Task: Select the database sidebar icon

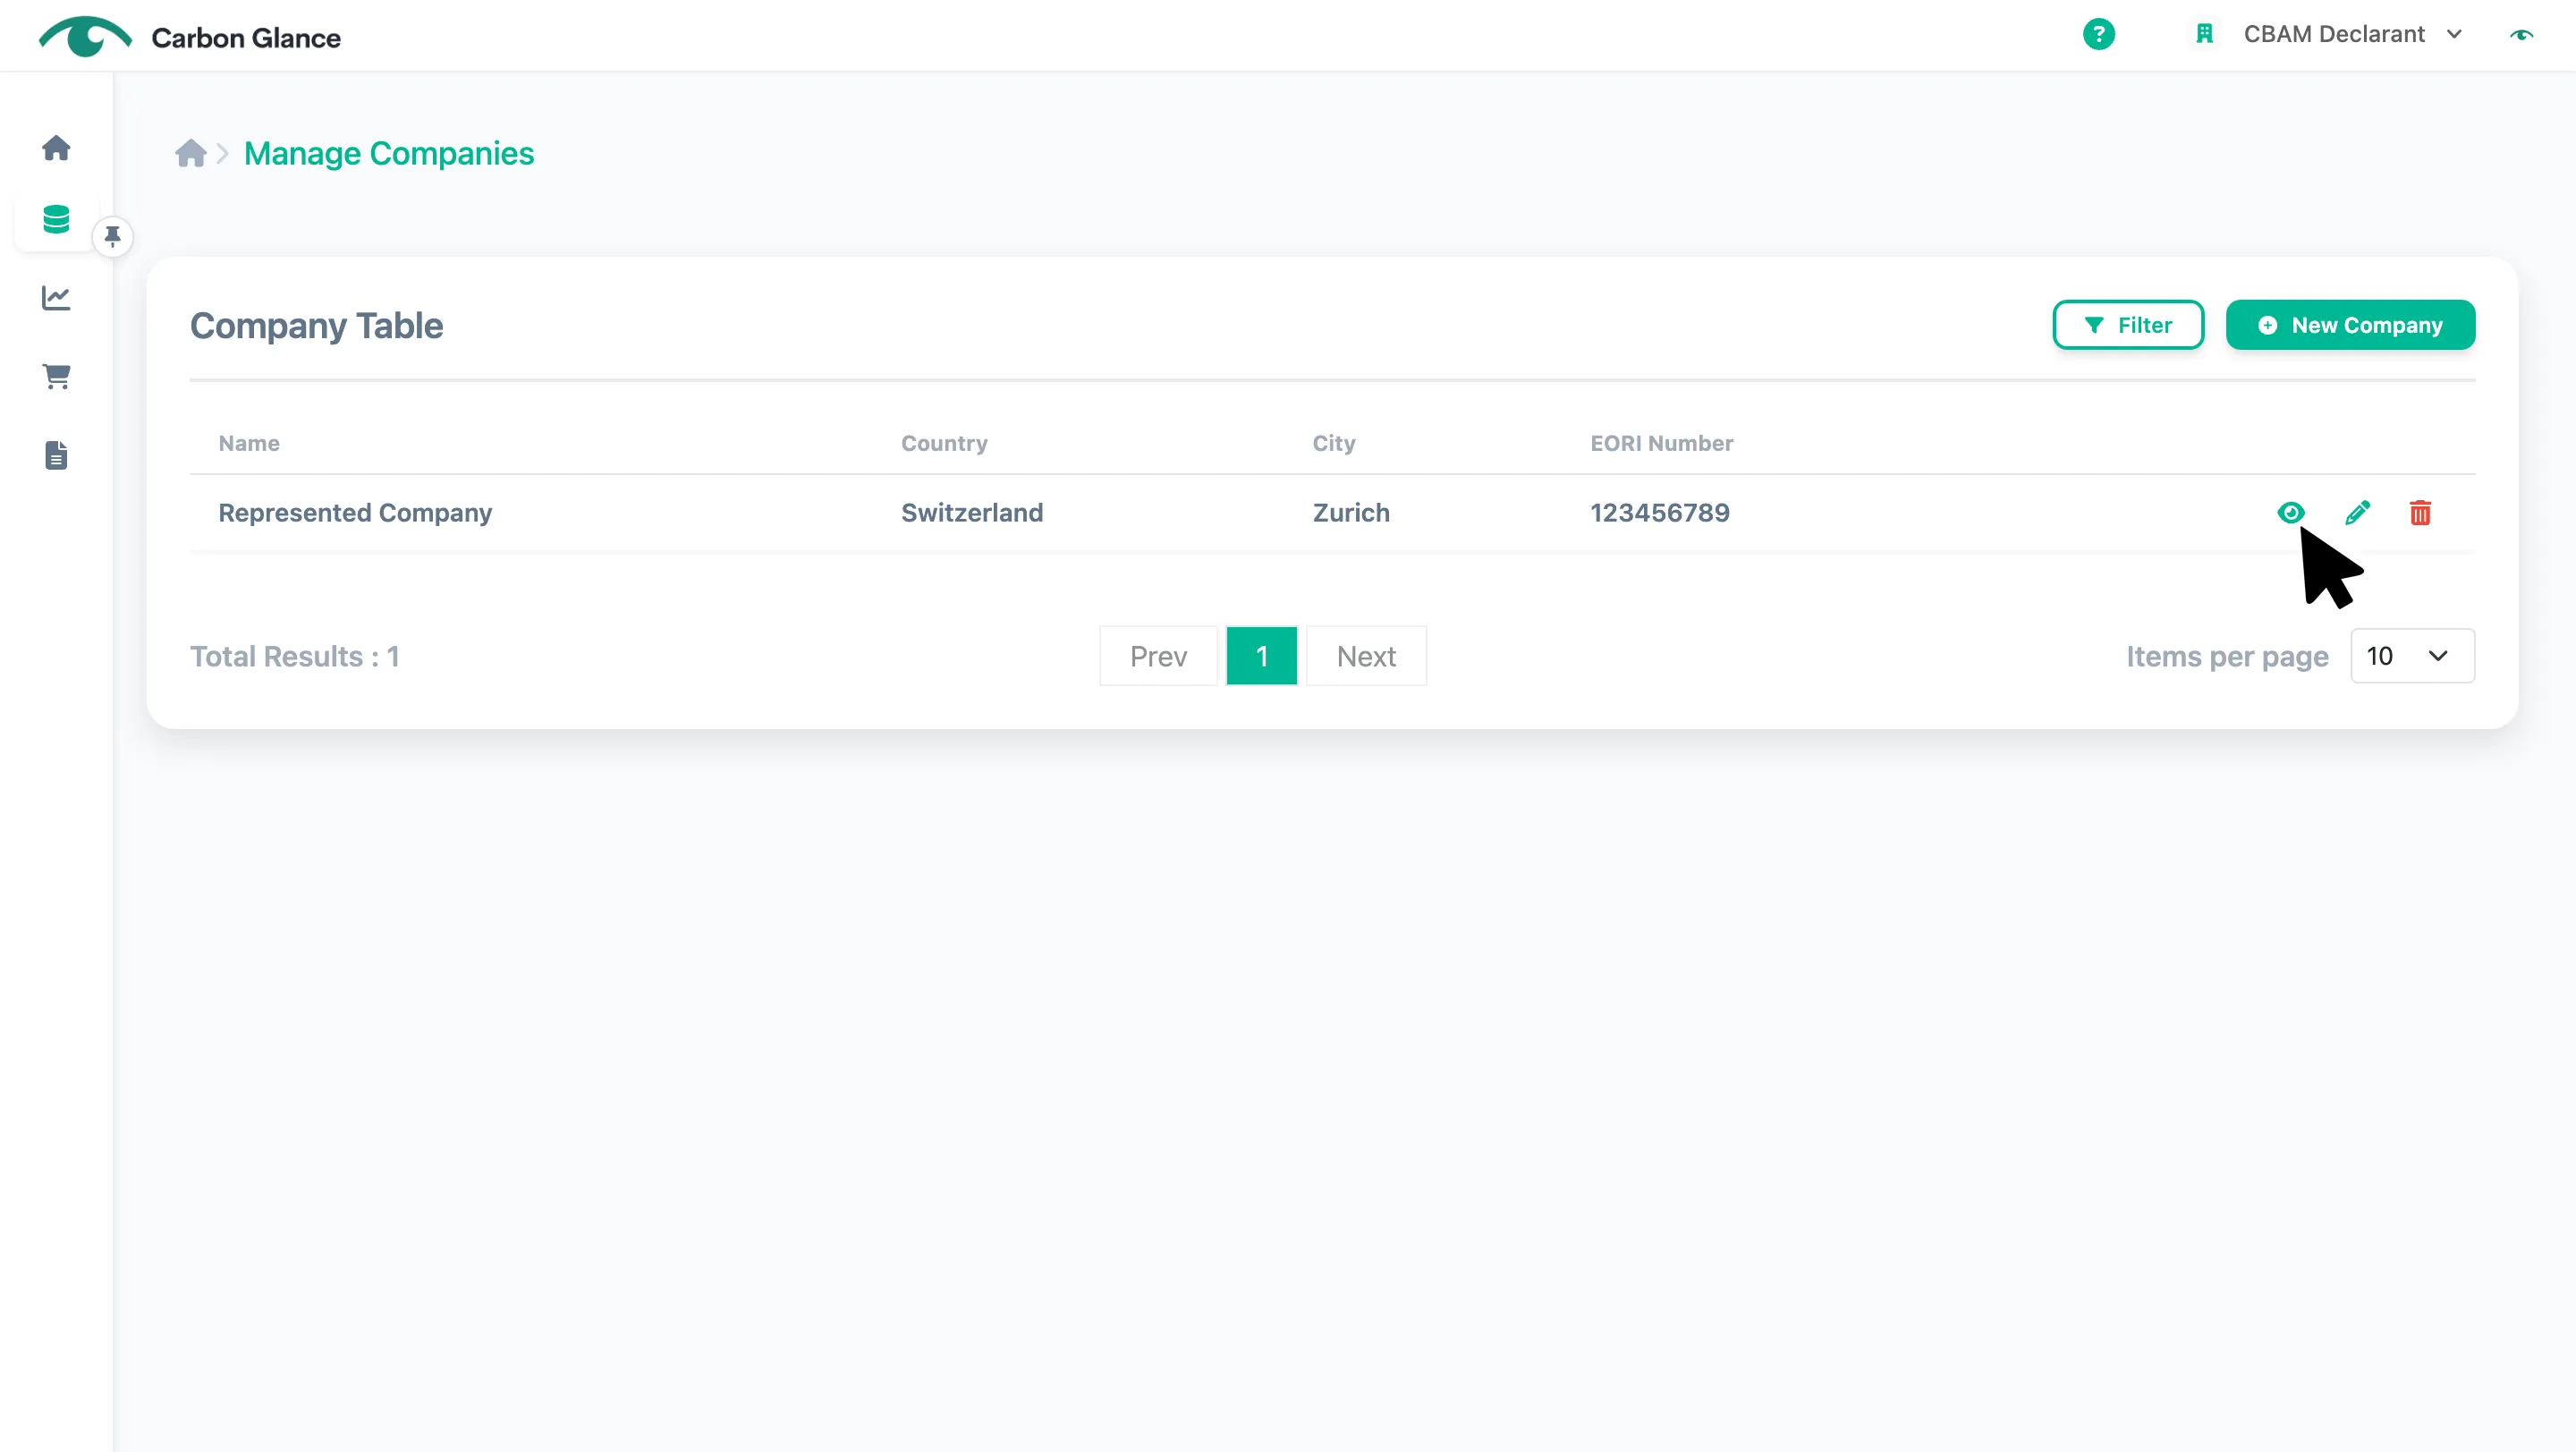Action: (x=56, y=219)
